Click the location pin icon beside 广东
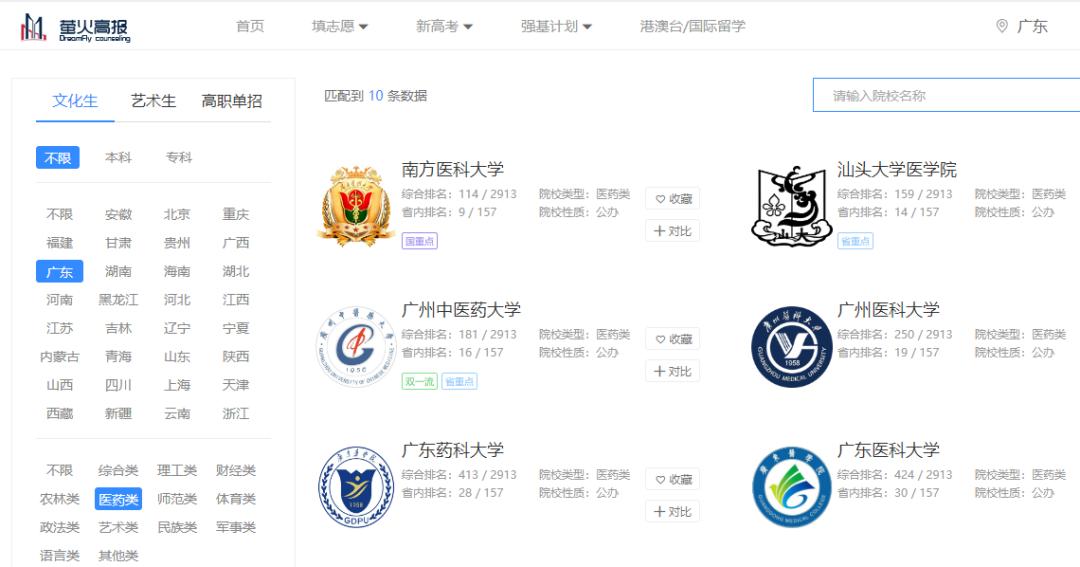Image resolution: width=1080 pixels, height=567 pixels. 1002,26
